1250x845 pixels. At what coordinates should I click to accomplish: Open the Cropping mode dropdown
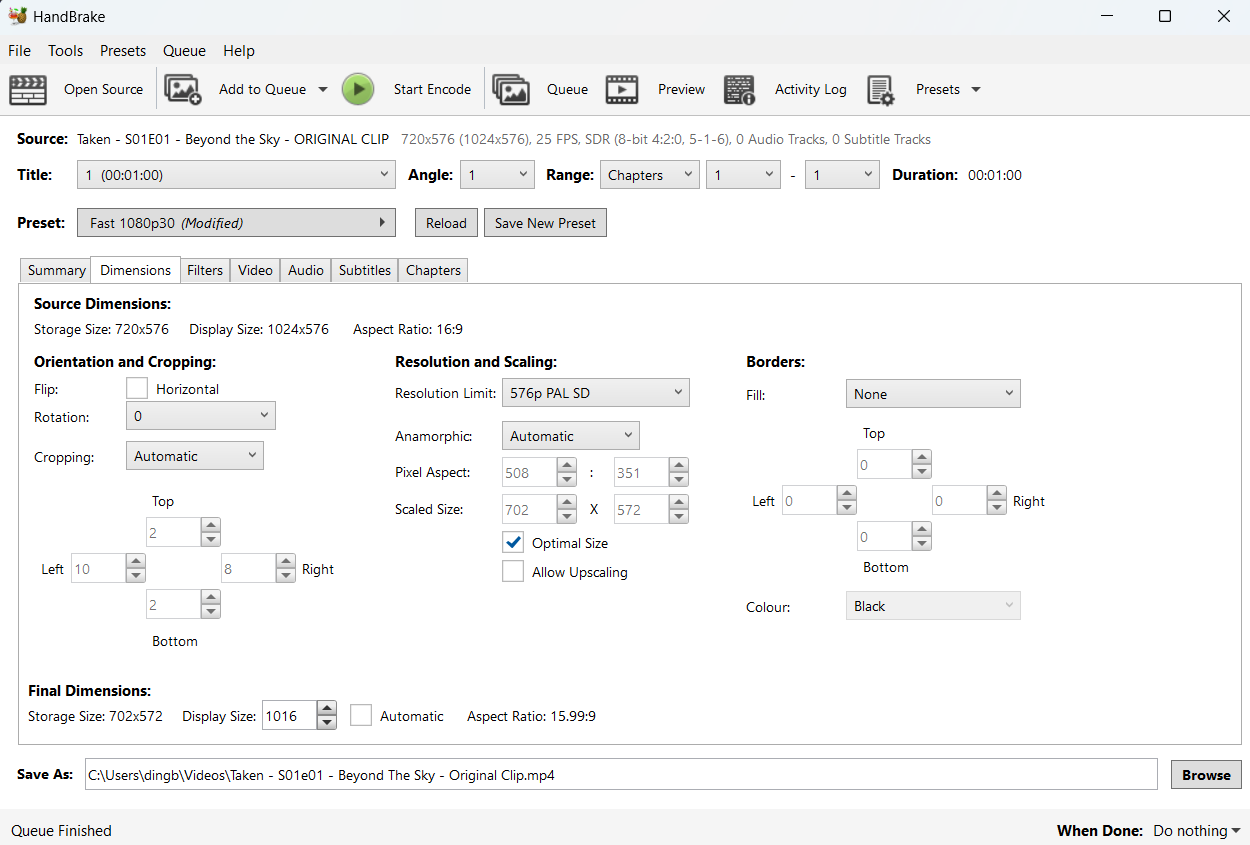[195, 456]
